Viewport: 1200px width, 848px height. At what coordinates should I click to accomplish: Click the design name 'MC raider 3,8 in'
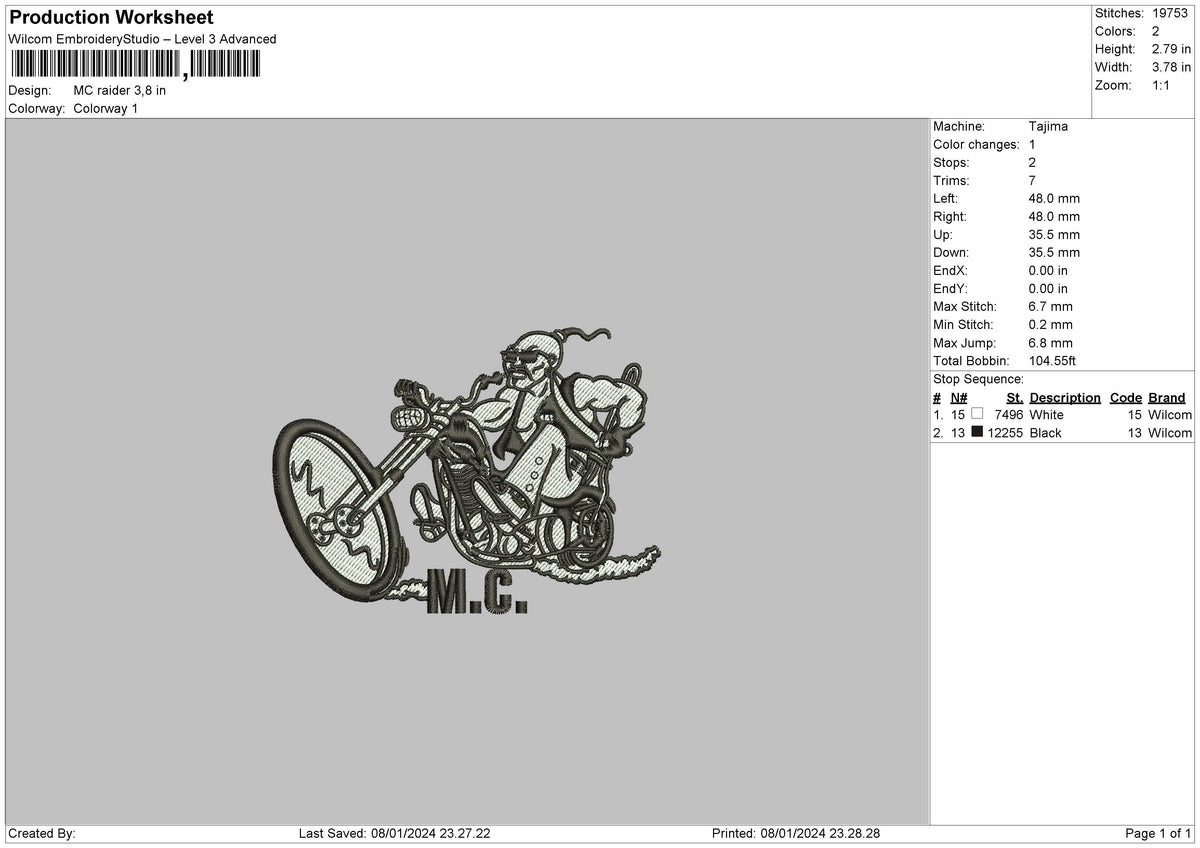(x=120, y=90)
